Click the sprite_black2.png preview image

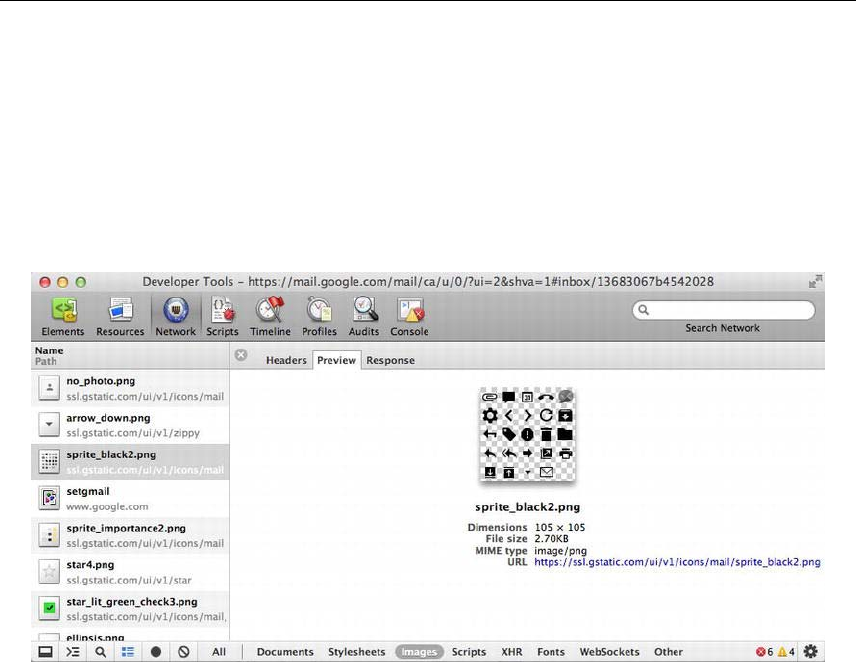click(527, 435)
